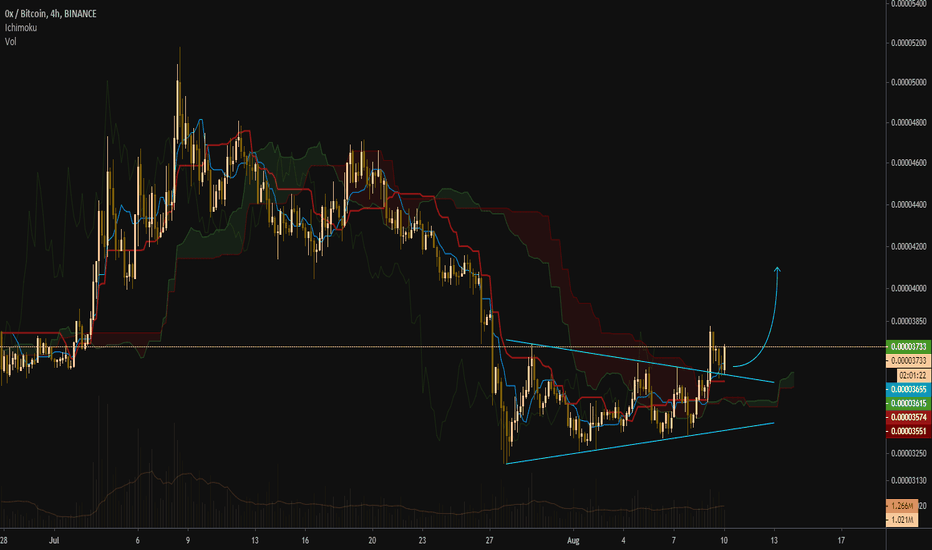The image size is (932, 550).
Task: Click the 17 date label on time axis
Action: click(841, 540)
